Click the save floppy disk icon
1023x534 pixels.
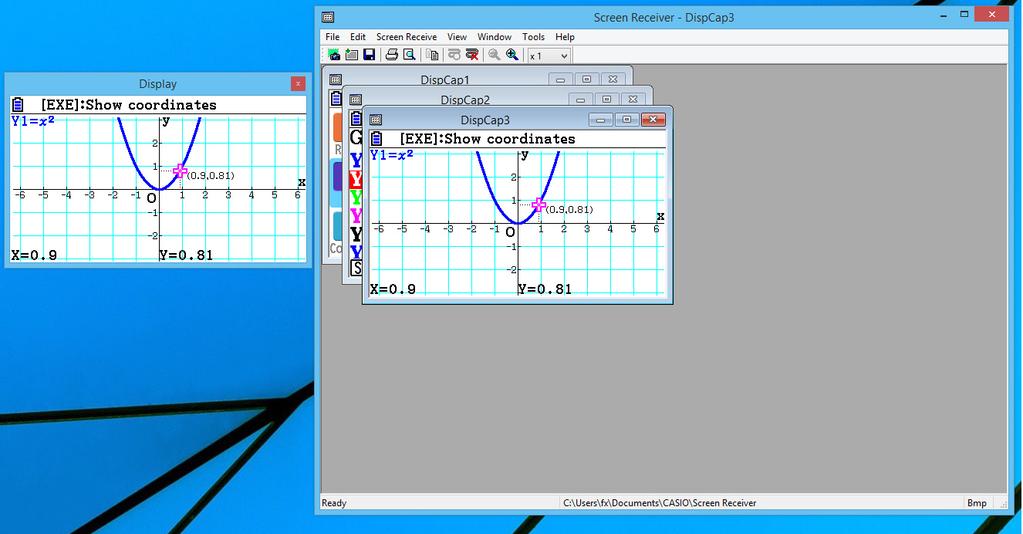(x=369, y=55)
